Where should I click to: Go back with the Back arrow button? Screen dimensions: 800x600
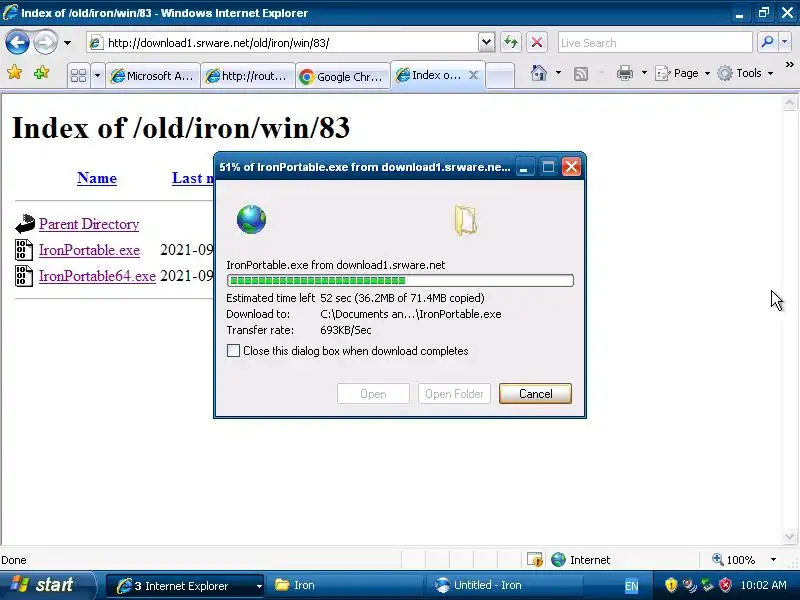[17, 42]
